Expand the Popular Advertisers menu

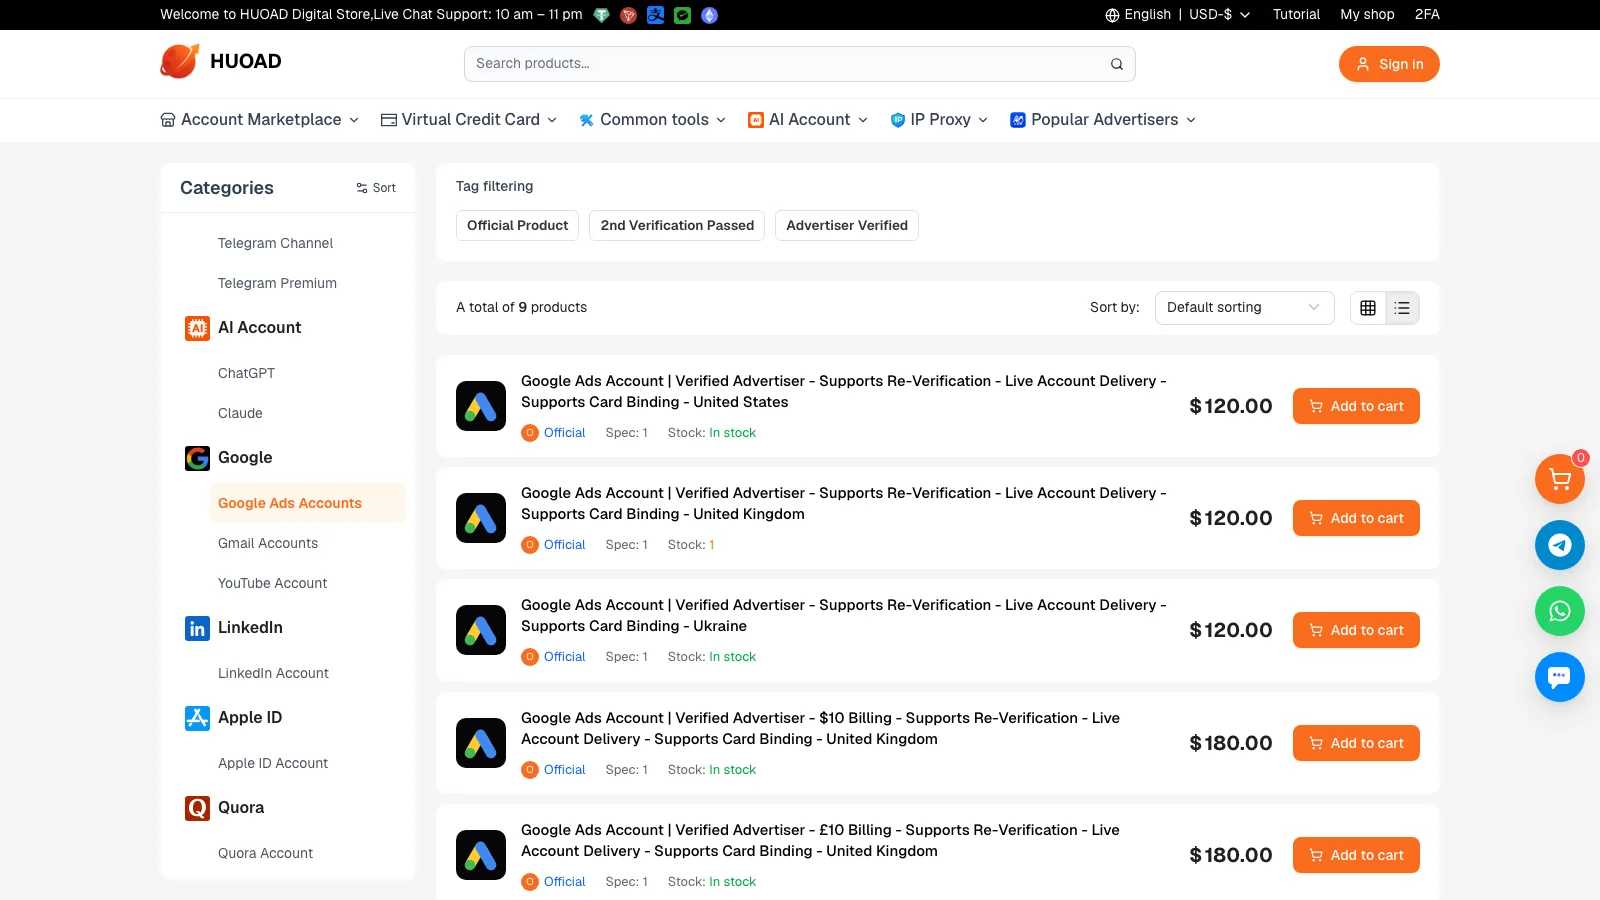pyautogui.click(x=1103, y=120)
